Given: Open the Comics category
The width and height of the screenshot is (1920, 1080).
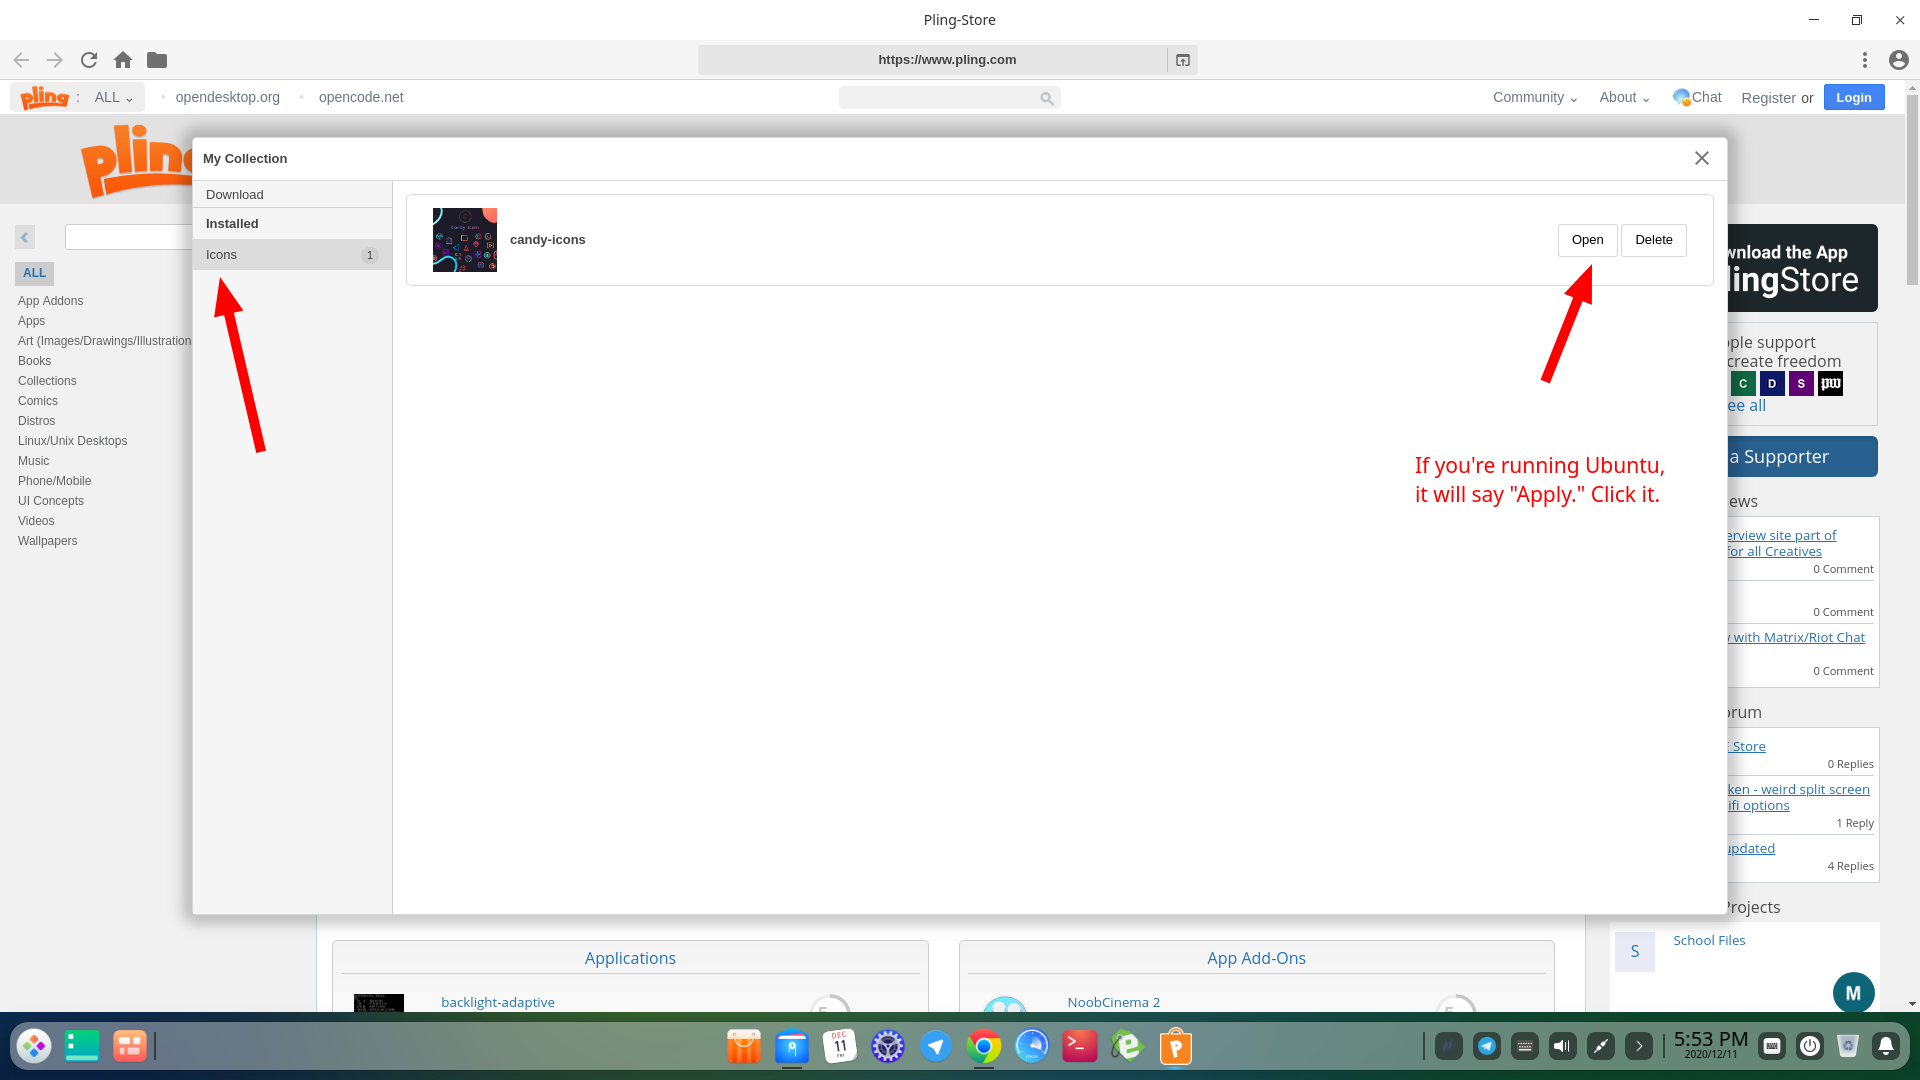Looking at the screenshot, I should [38, 401].
